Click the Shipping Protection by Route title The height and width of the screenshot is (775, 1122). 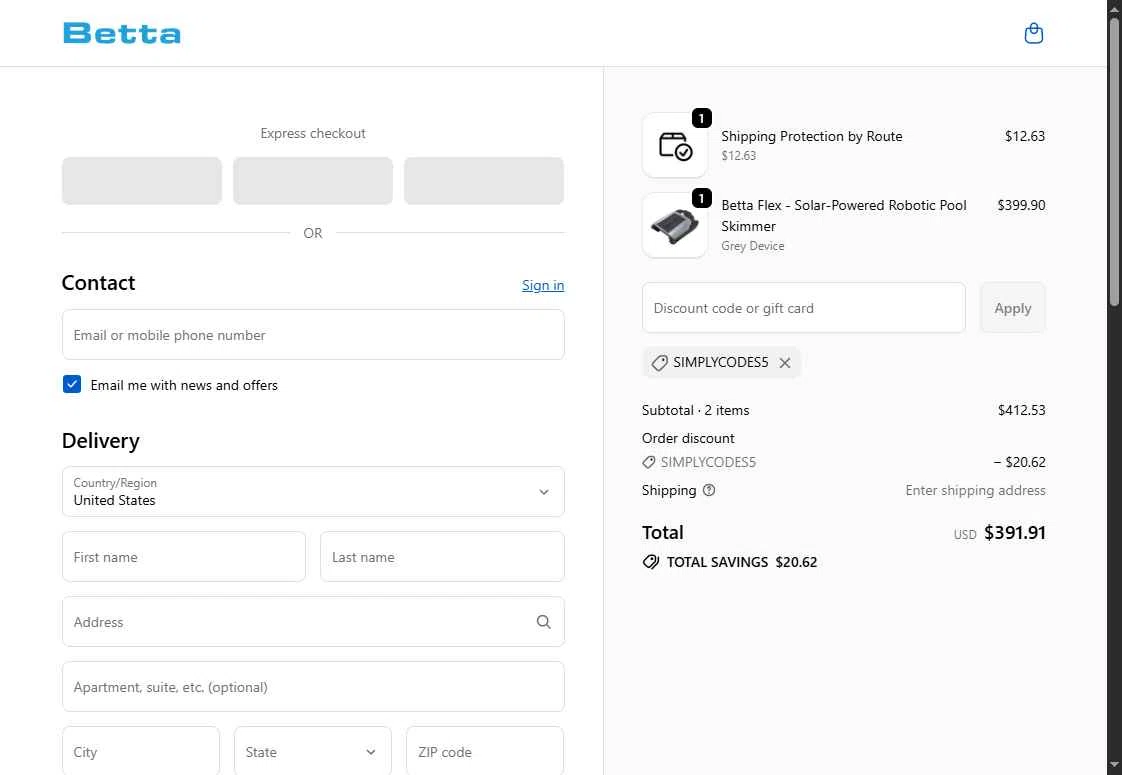pos(811,136)
